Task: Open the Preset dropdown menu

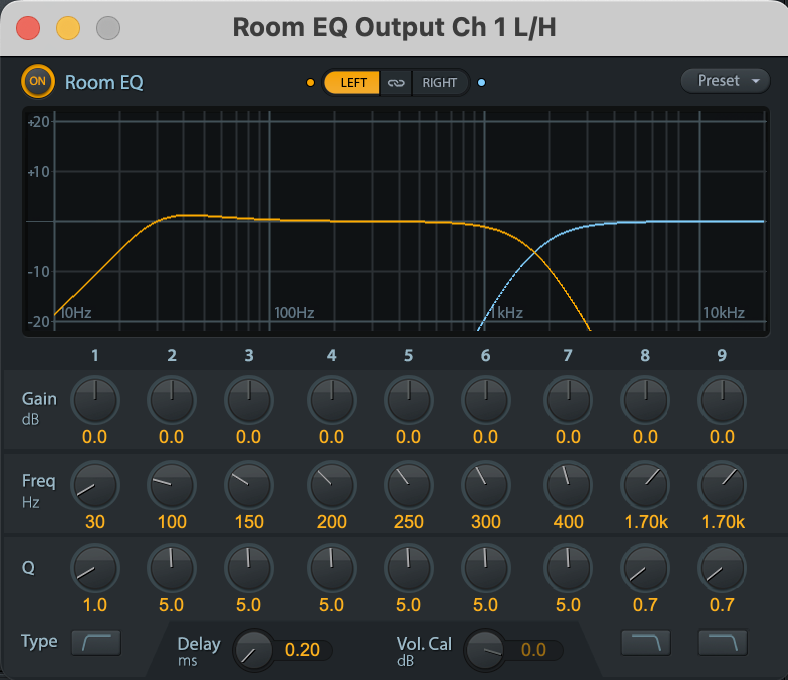Action: click(x=726, y=81)
